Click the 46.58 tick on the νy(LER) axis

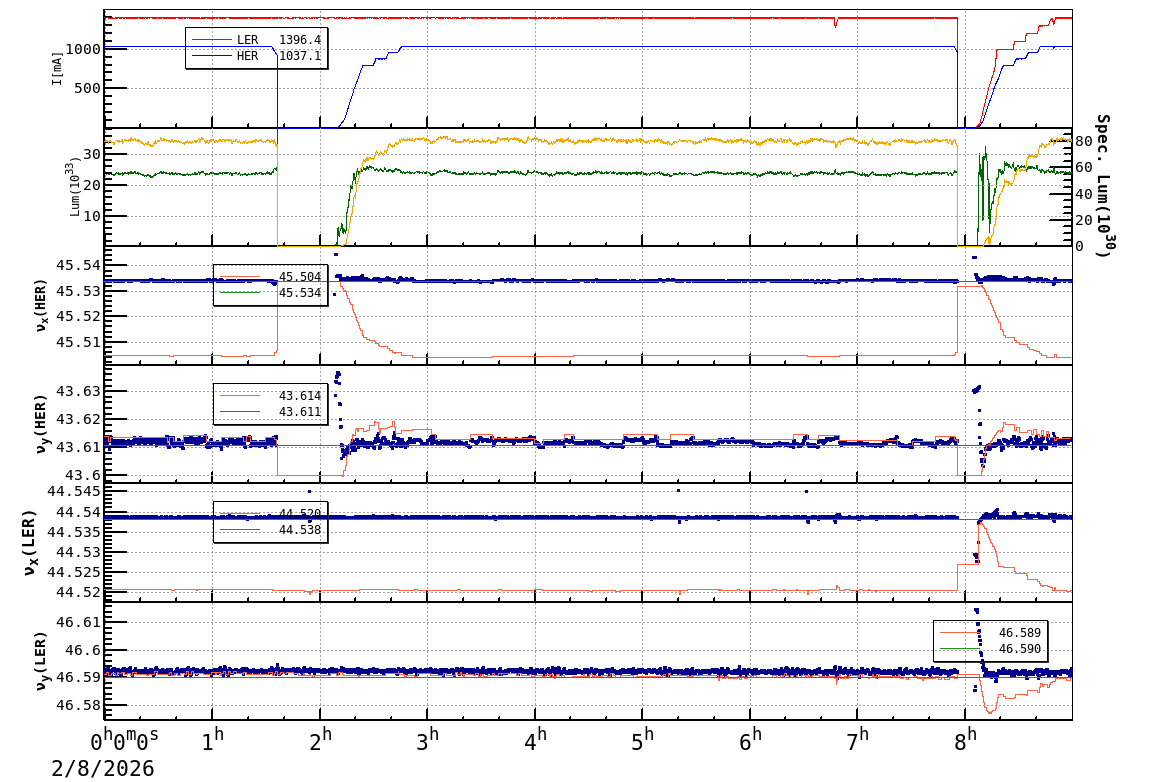[x=78, y=705]
